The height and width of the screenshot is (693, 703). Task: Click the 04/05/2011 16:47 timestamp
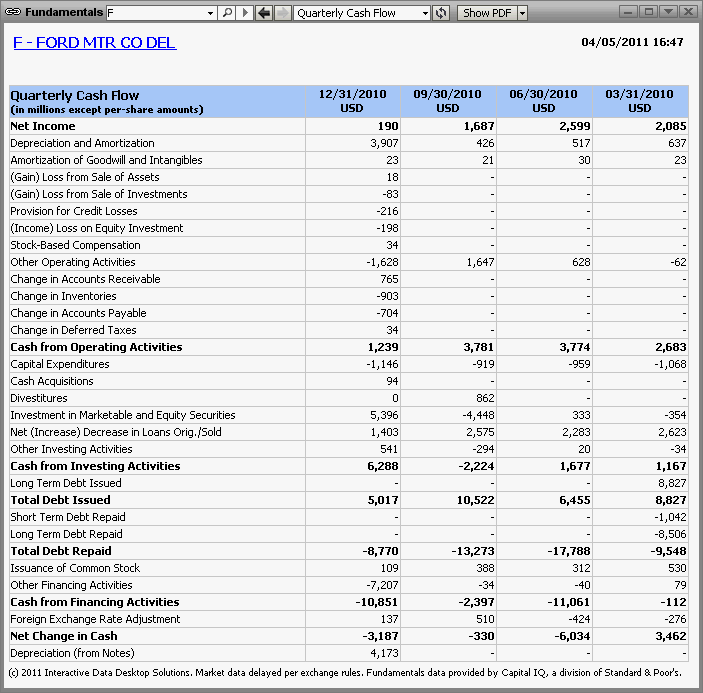click(632, 42)
